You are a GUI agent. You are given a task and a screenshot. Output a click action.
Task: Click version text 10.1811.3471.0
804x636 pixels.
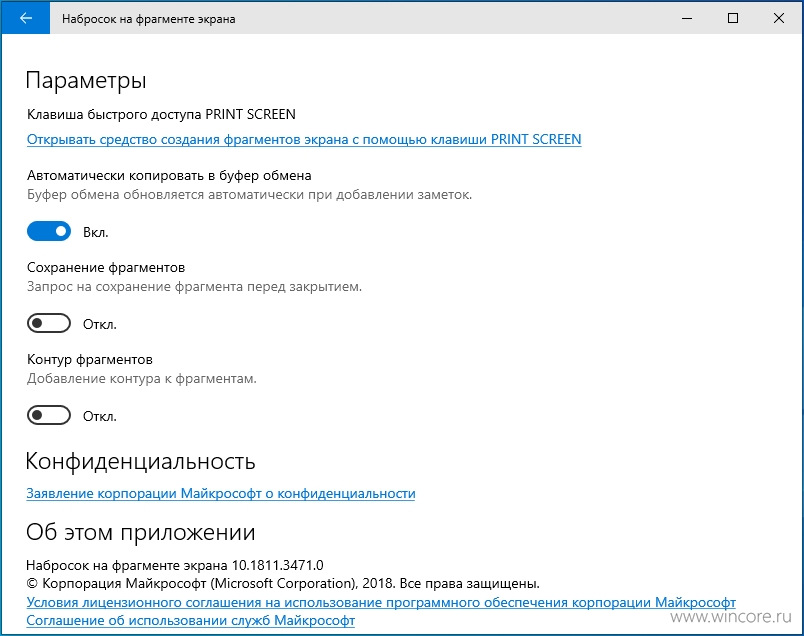click(277, 565)
